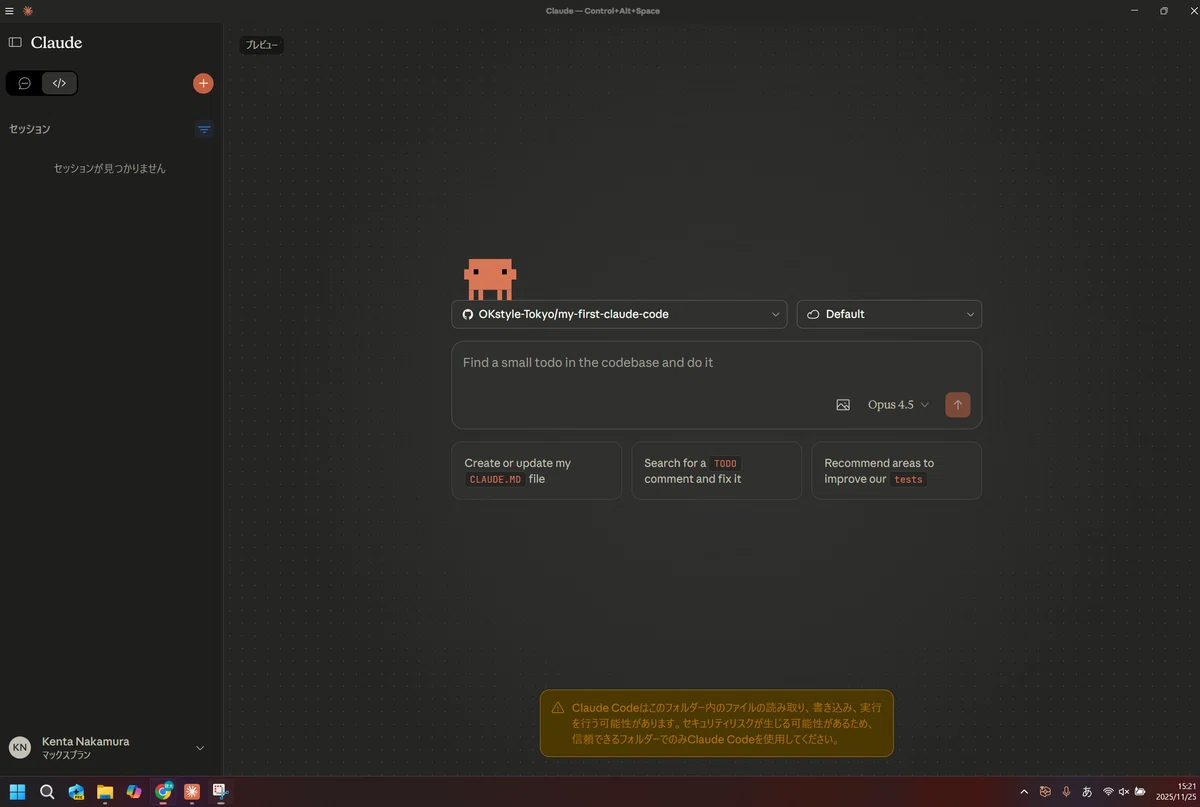Click the マックスプラン plan label
This screenshot has width=1200, height=807.
coord(66,756)
